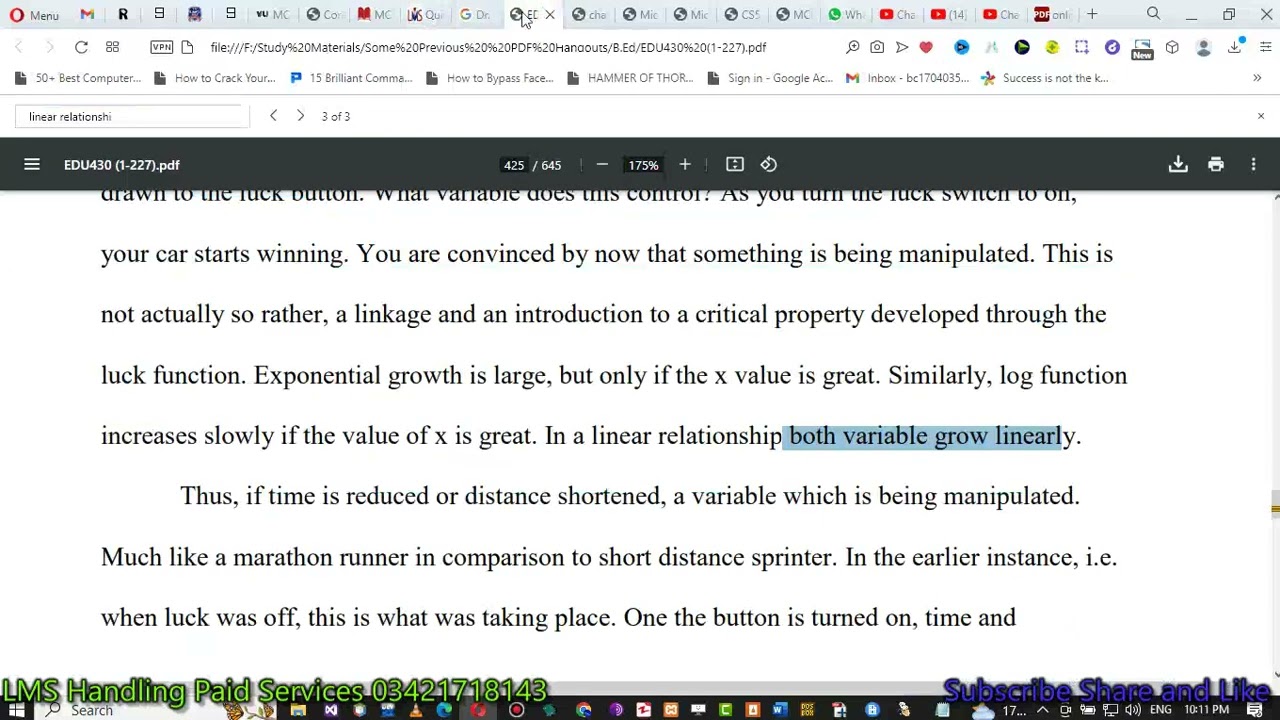This screenshot has height=720, width=1280.
Task: Click the zoom in plus button
Action: 685,165
